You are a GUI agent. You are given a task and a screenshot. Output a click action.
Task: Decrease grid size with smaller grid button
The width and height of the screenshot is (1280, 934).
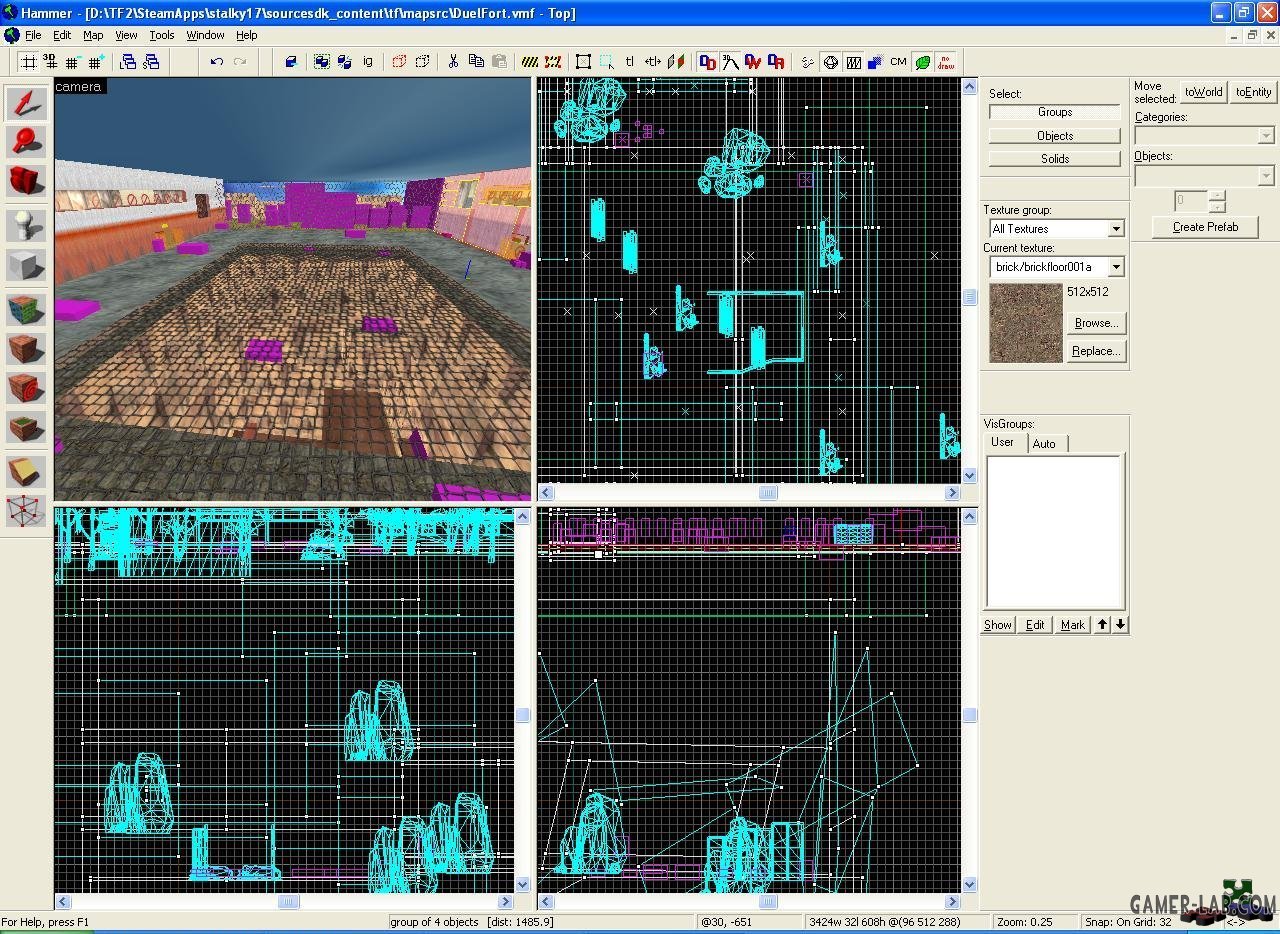pyautogui.click(x=72, y=62)
